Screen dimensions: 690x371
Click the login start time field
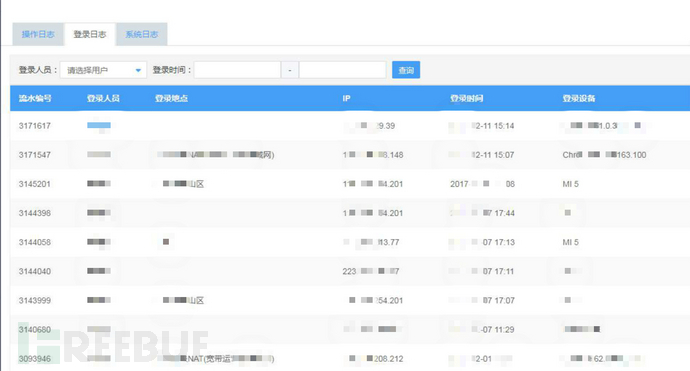237,70
